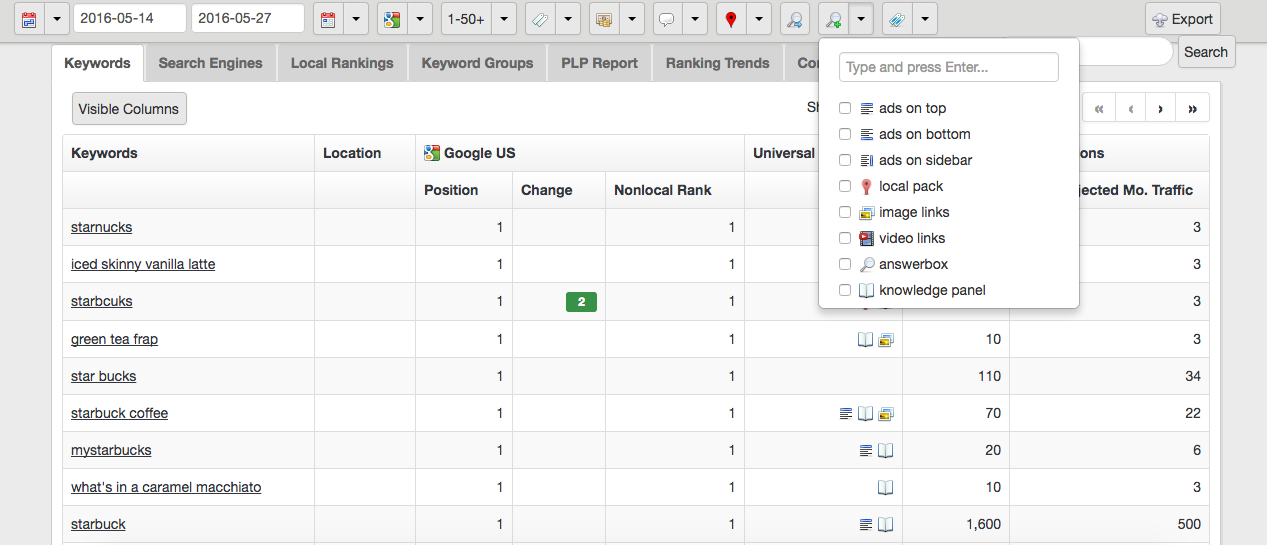Click the red location pin icon
The height and width of the screenshot is (545, 1267).
coord(730,19)
